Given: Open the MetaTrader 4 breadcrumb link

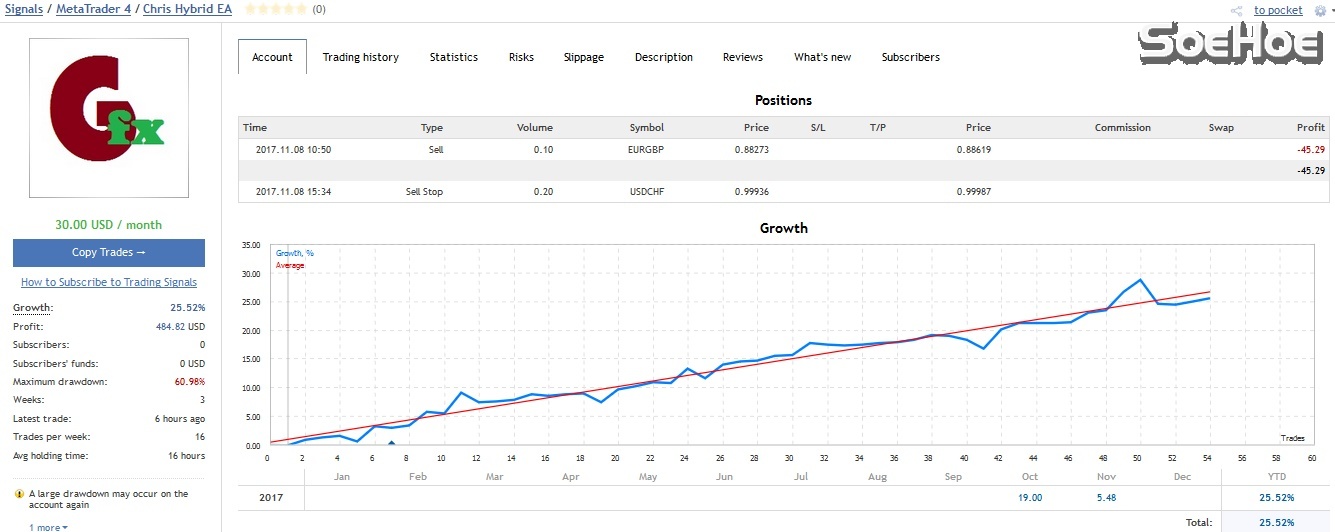Looking at the screenshot, I should click(93, 9).
